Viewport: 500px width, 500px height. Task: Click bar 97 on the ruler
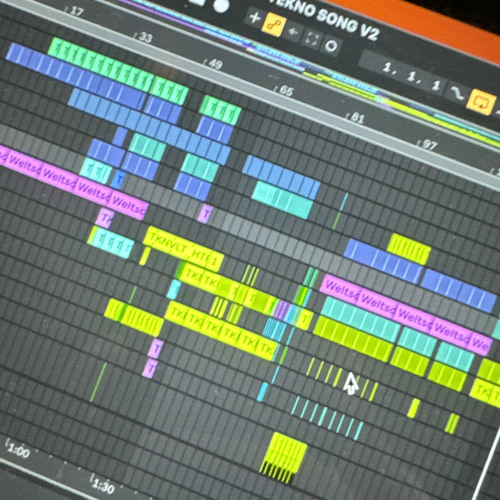pos(428,144)
